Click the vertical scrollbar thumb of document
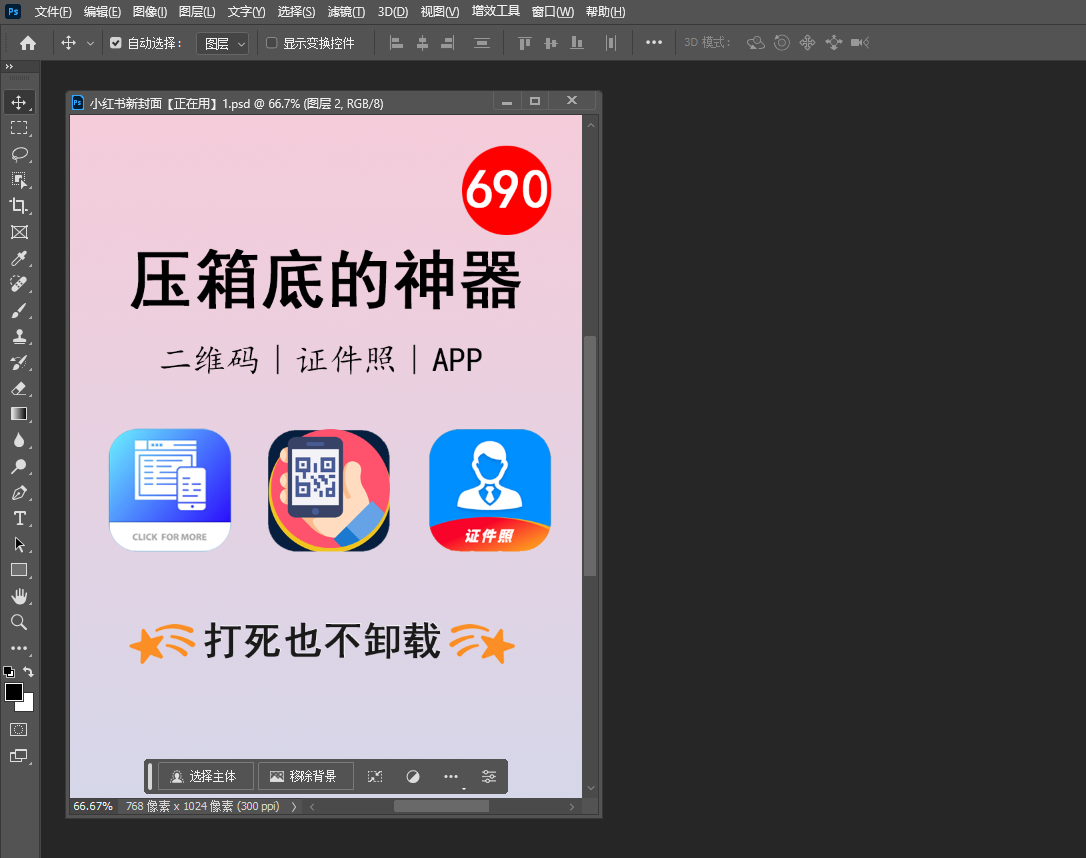1086x858 pixels. pyautogui.click(x=590, y=456)
